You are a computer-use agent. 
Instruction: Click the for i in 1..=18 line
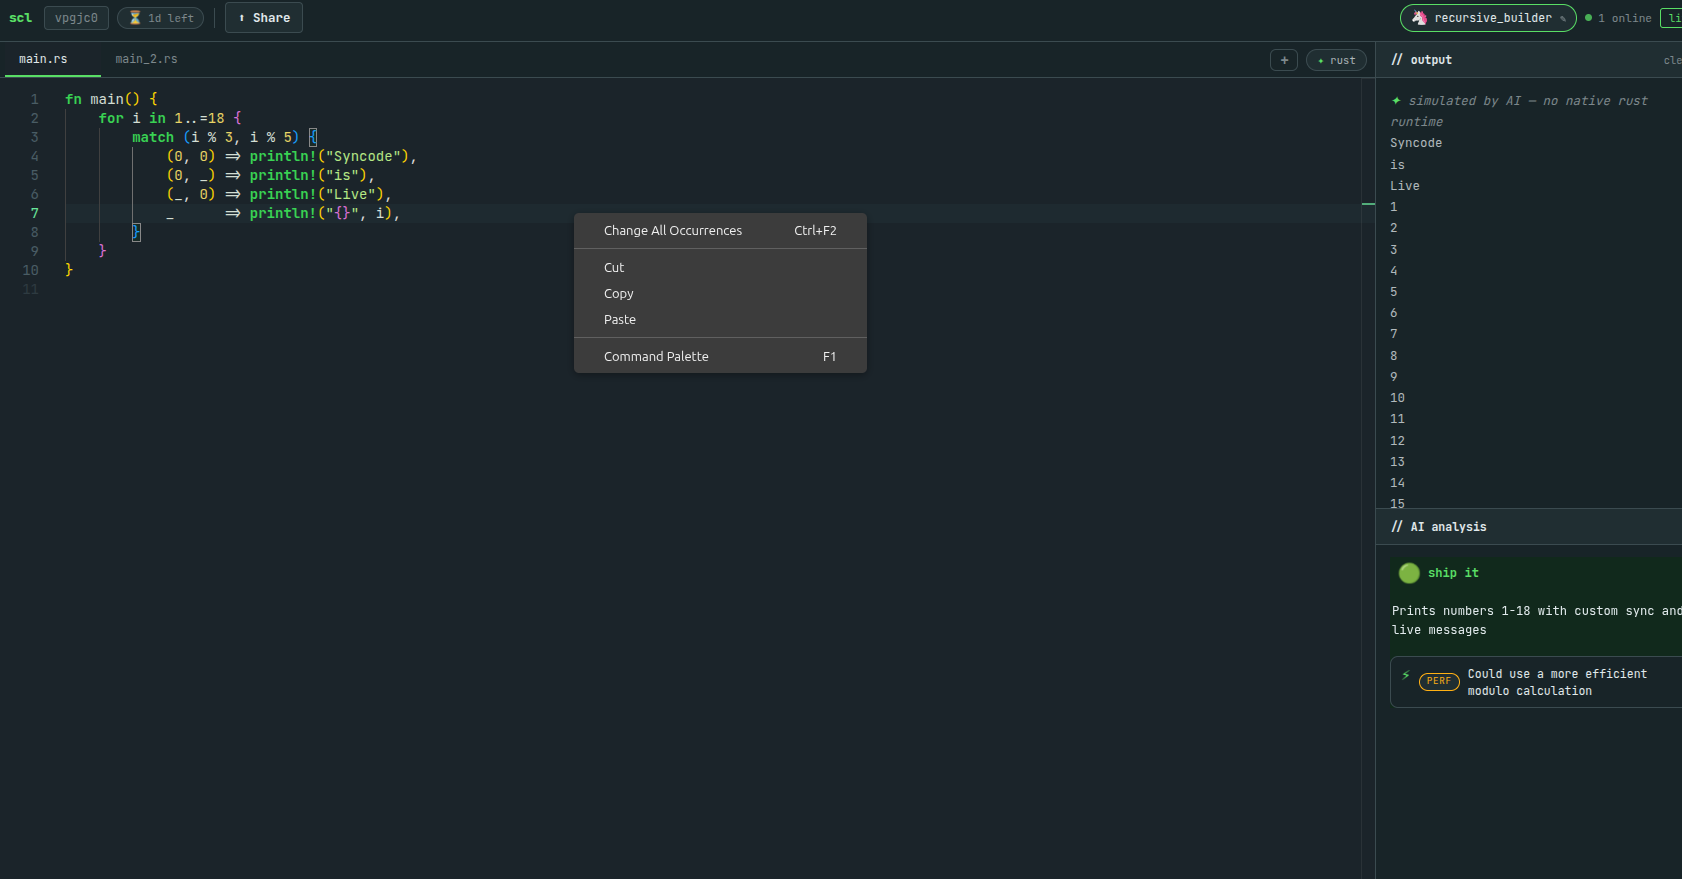click(x=170, y=118)
